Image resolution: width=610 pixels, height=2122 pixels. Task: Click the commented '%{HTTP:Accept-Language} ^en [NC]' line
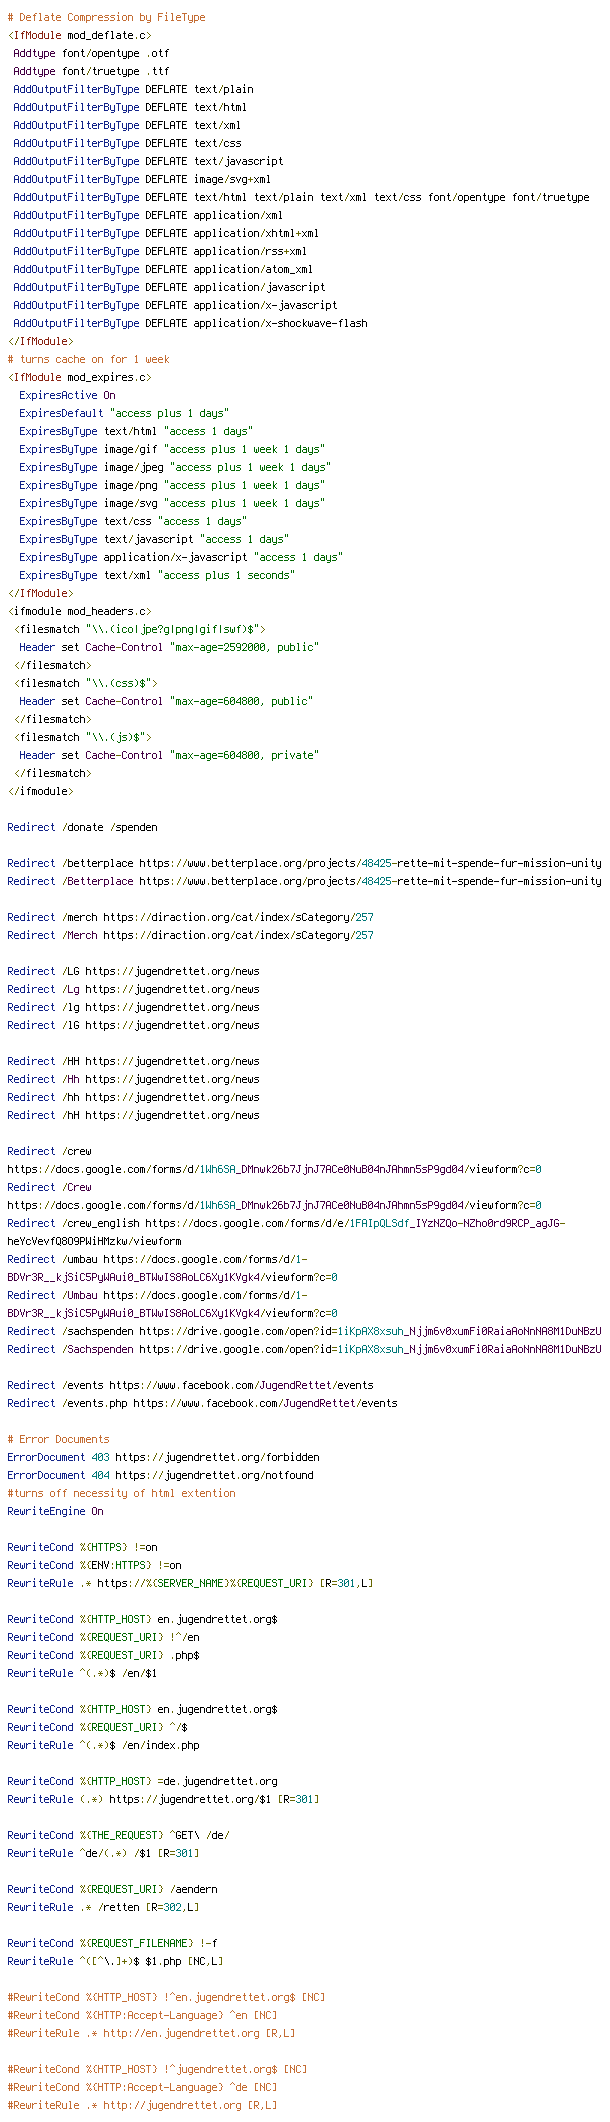pos(142,2016)
